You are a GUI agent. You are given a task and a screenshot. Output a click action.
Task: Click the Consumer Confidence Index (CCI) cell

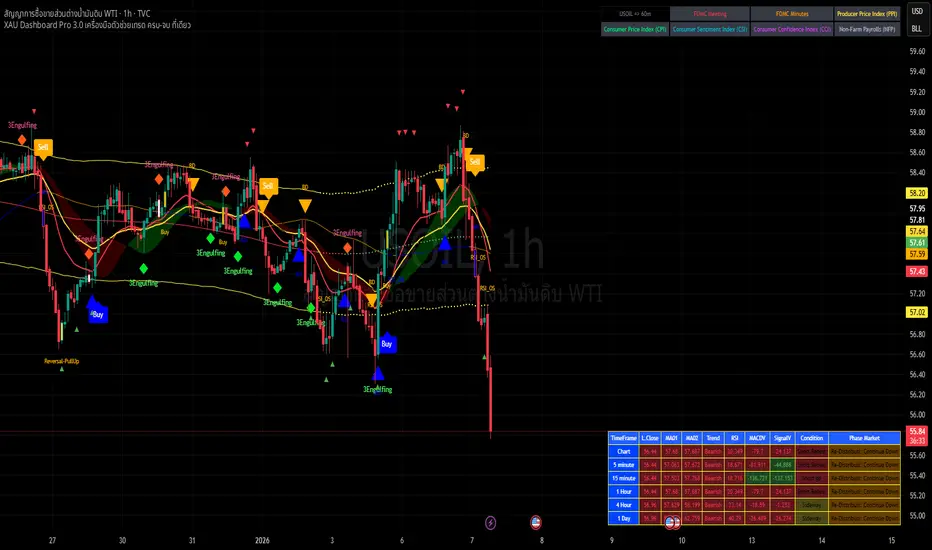792,29
